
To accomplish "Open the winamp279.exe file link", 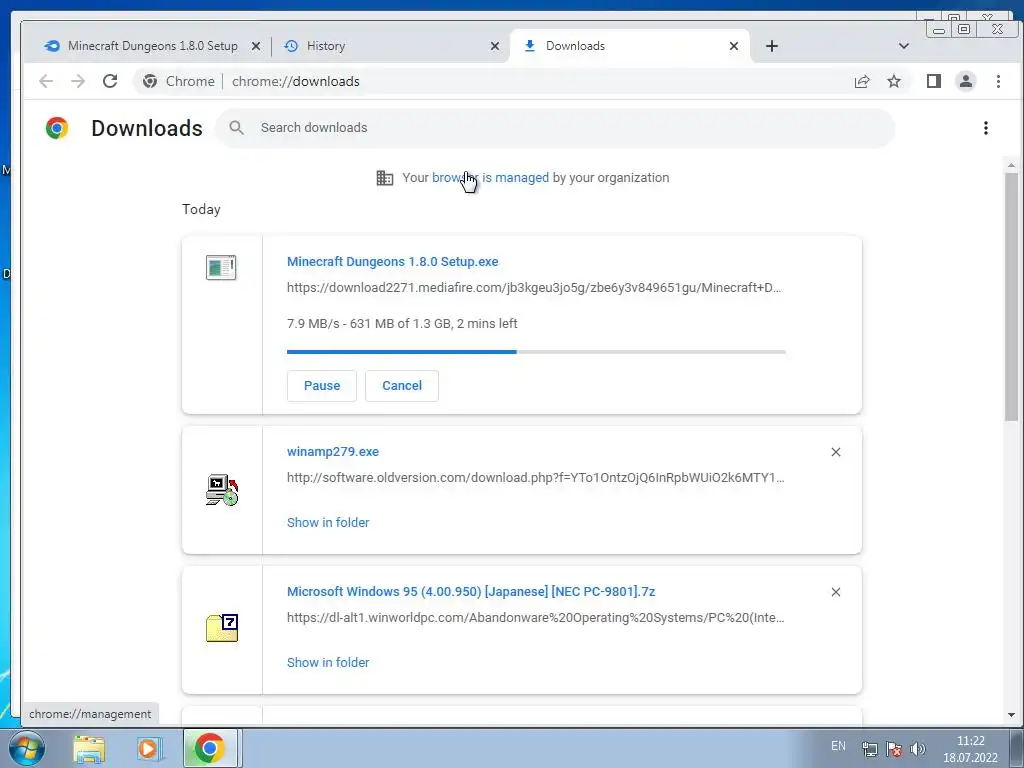I will pos(332,452).
